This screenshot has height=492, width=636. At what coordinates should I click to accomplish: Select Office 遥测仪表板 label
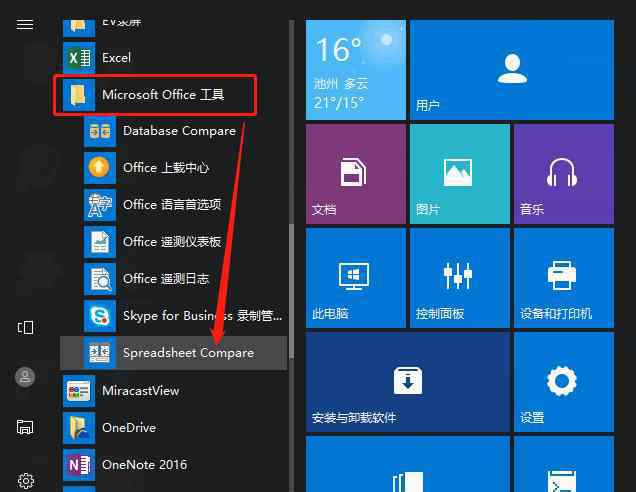pos(172,242)
